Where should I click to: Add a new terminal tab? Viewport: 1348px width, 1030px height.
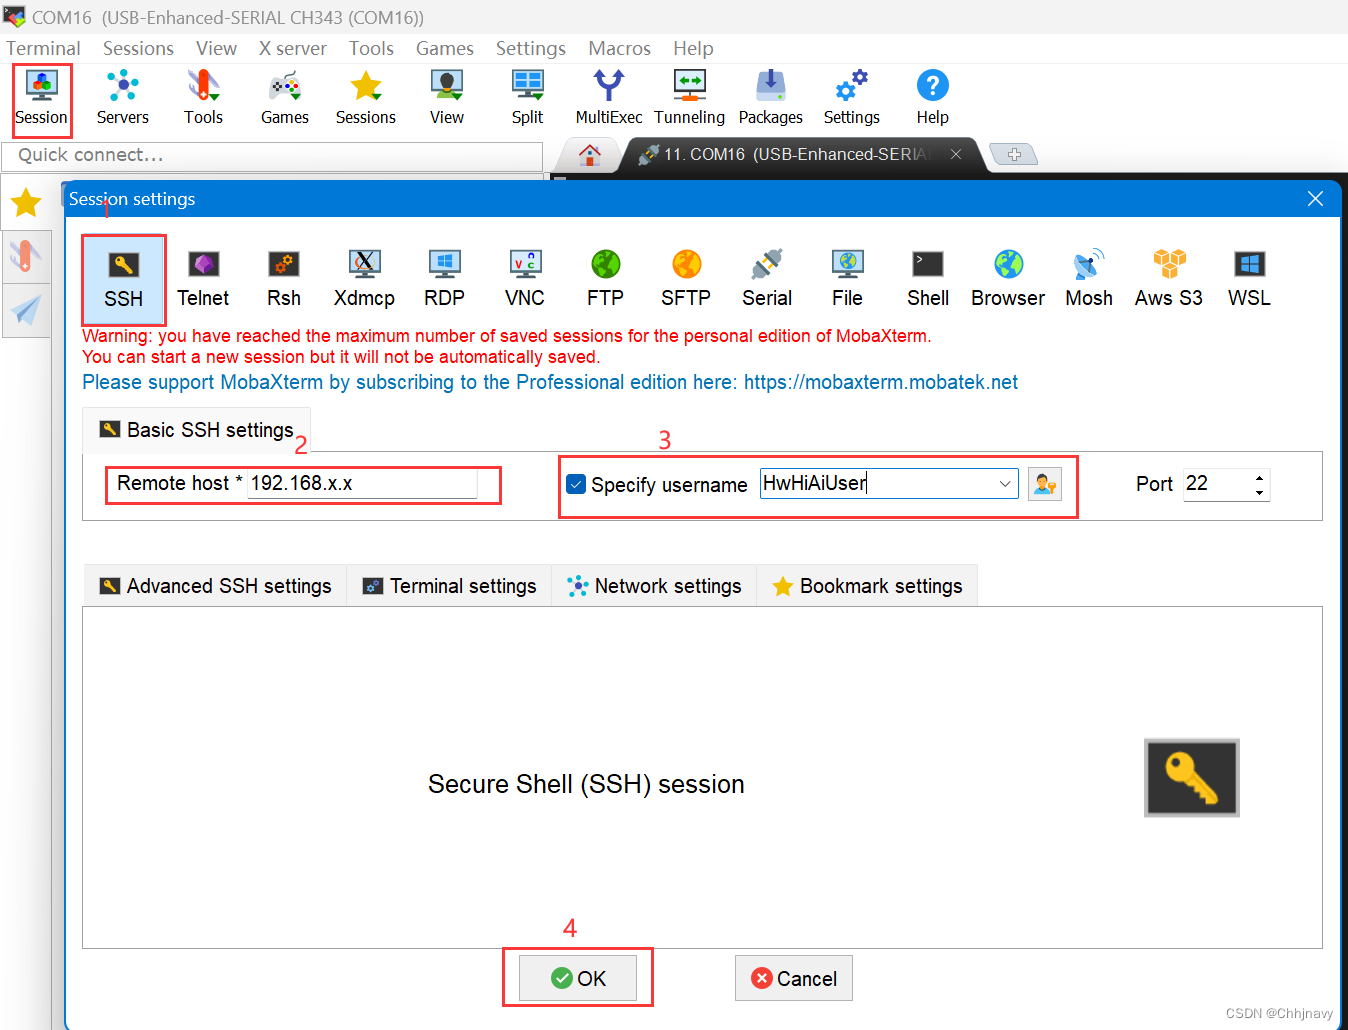(x=1014, y=154)
